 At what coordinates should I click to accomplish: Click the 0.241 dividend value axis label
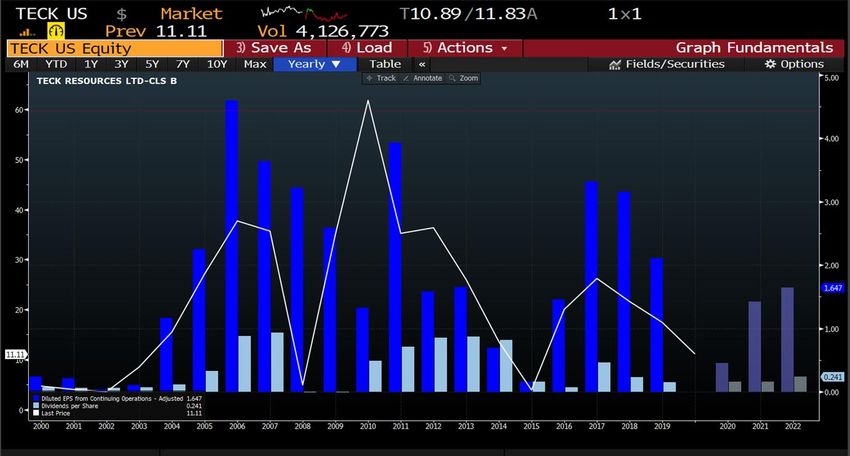pyautogui.click(x=833, y=377)
